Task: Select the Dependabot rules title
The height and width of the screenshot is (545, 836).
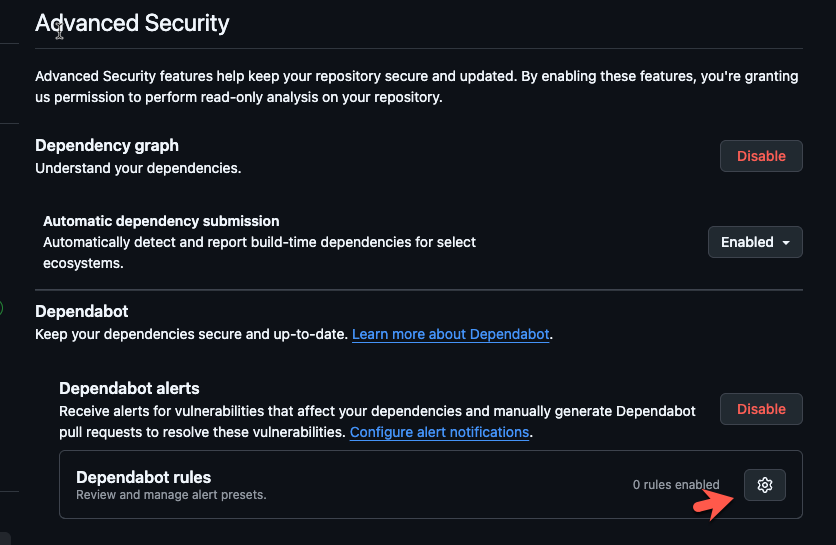Action: (143, 477)
